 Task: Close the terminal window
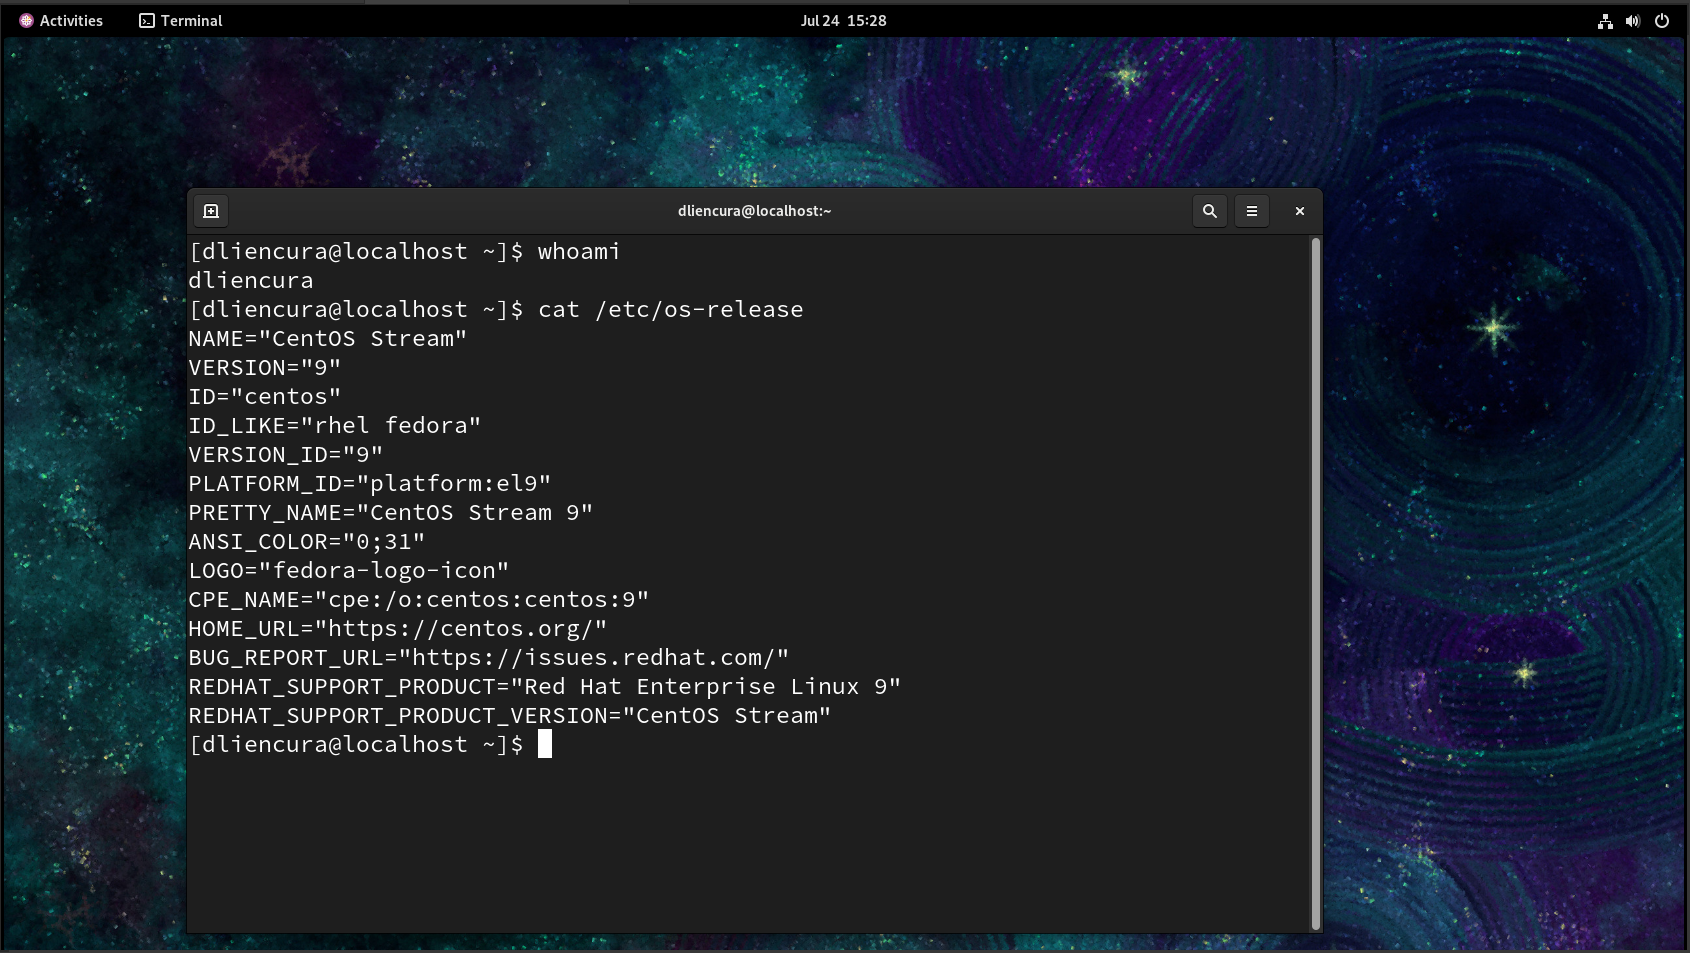[1299, 211]
